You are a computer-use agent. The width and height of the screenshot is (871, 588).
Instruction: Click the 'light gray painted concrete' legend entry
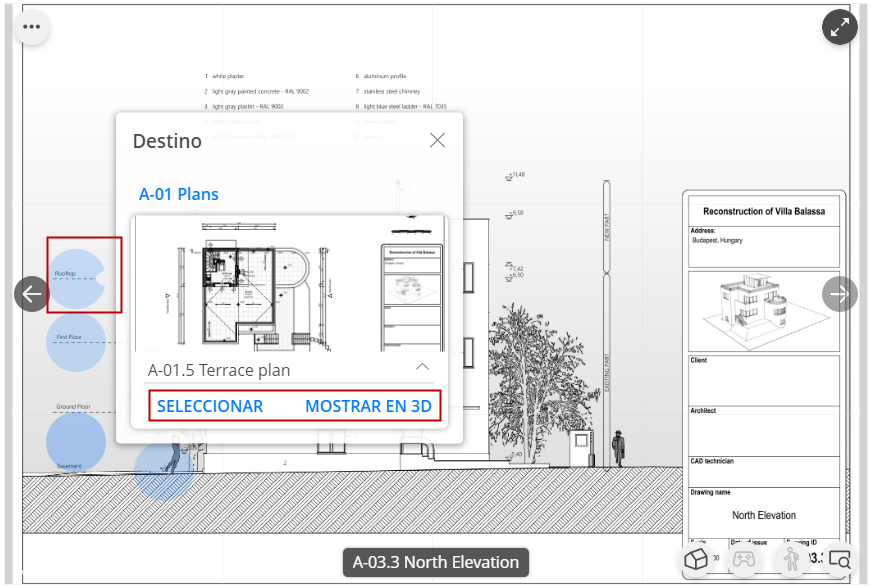(x=256, y=91)
